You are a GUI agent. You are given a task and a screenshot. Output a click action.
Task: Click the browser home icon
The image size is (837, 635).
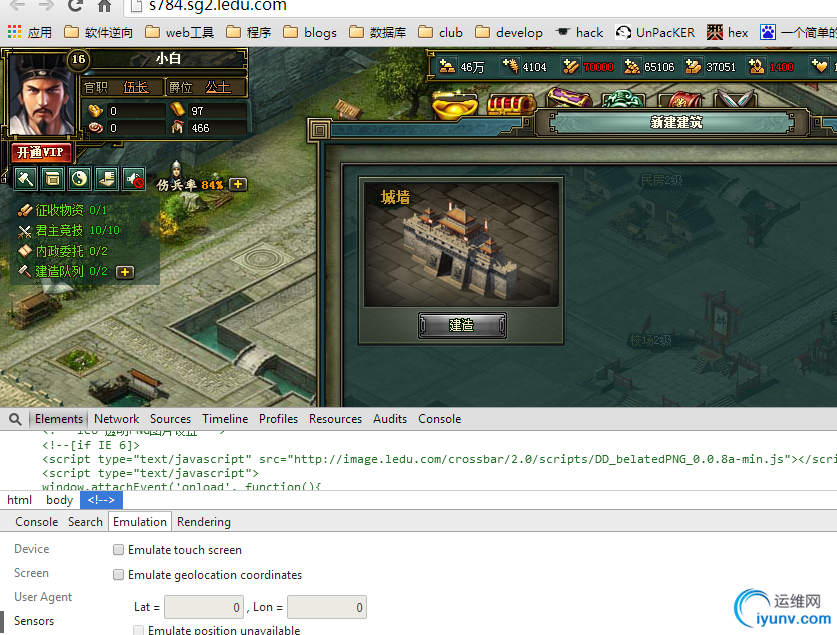pyautogui.click(x=104, y=6)
